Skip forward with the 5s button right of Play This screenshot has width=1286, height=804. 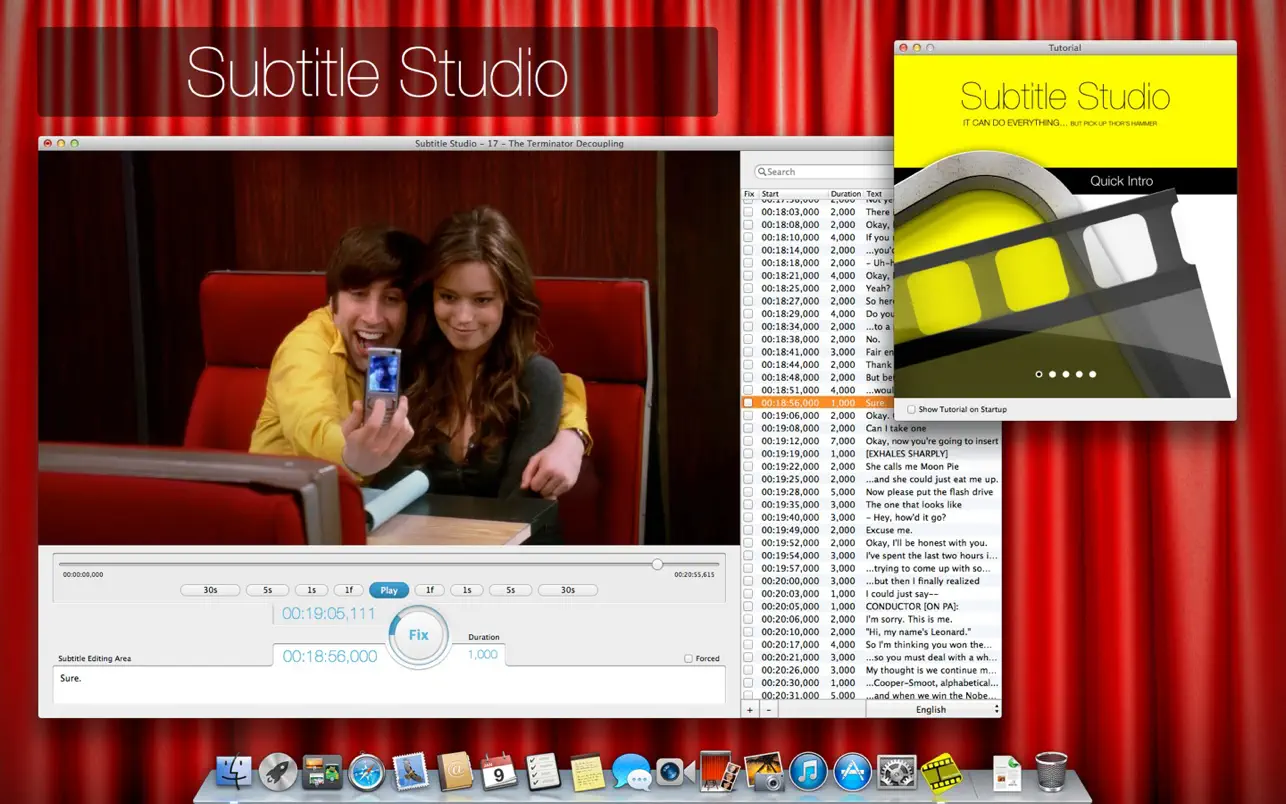point(510,590)
